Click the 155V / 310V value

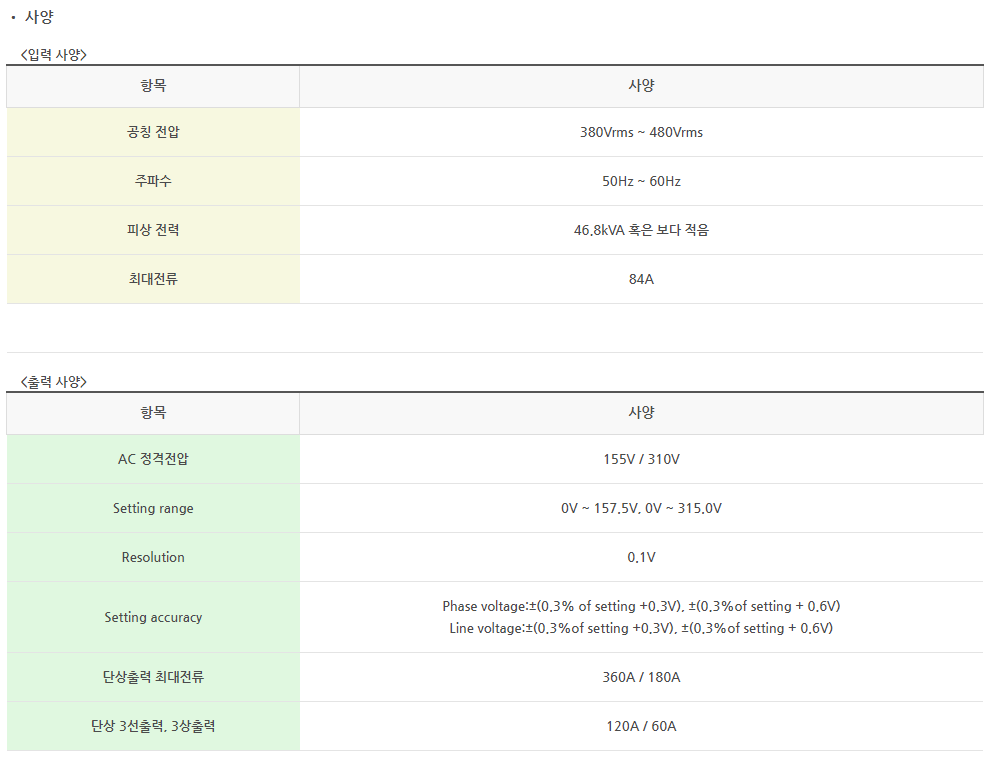pos(641,459)
